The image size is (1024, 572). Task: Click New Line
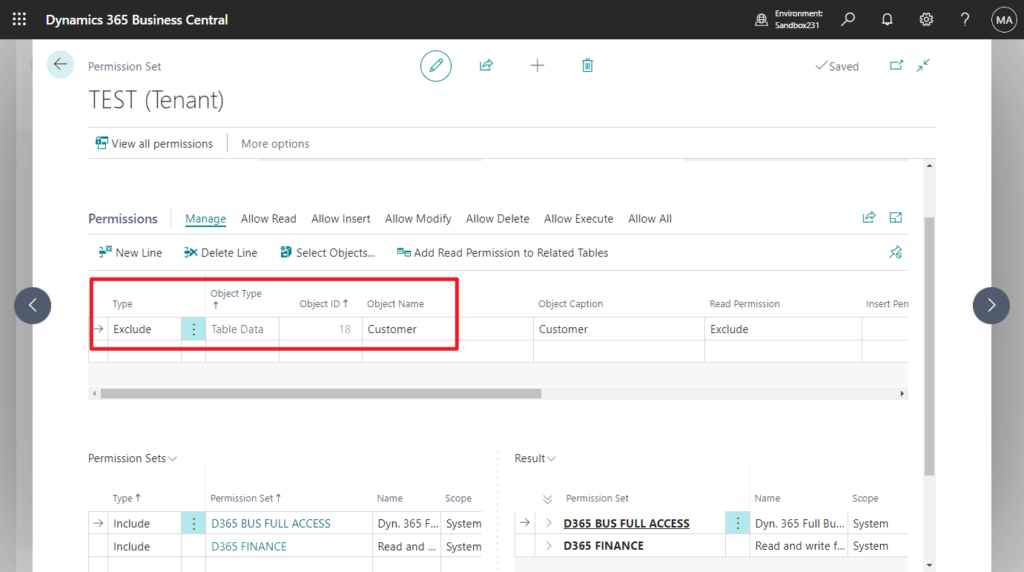[130, 253]
